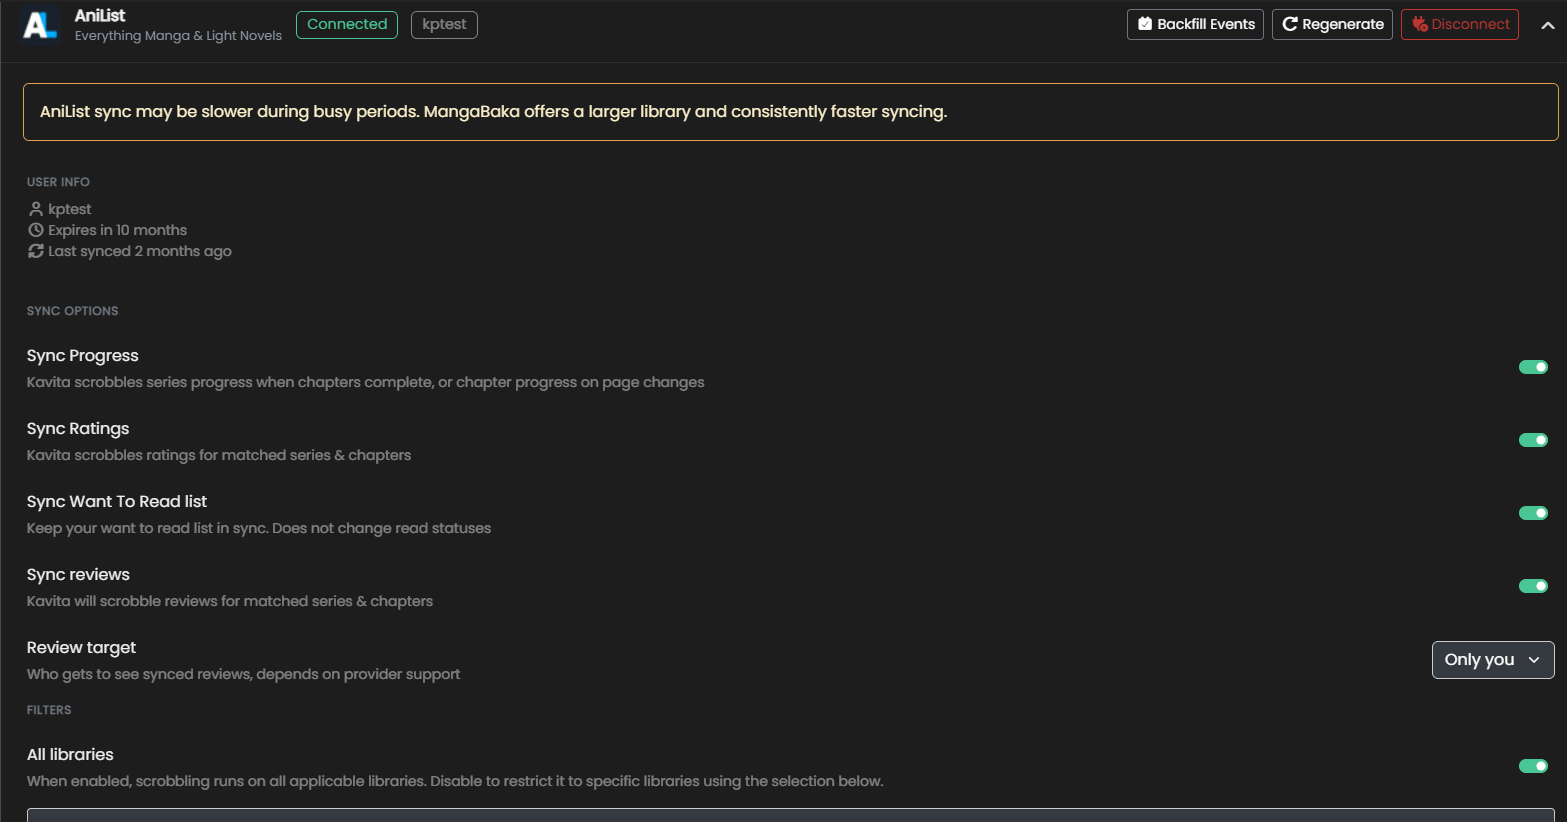Click the Sync reviews description text
Image resolution: width=1567 pixels, height=822 pixels.
click(x=230, y=601)
